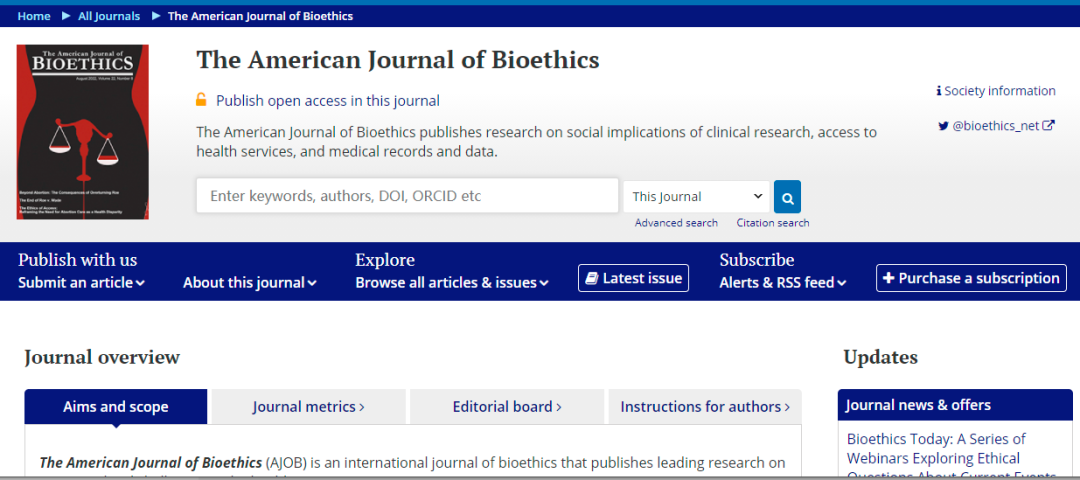Click Purchase a subscription button
This screenshot has width=1080, height=480.
click(x=971, y=278)
